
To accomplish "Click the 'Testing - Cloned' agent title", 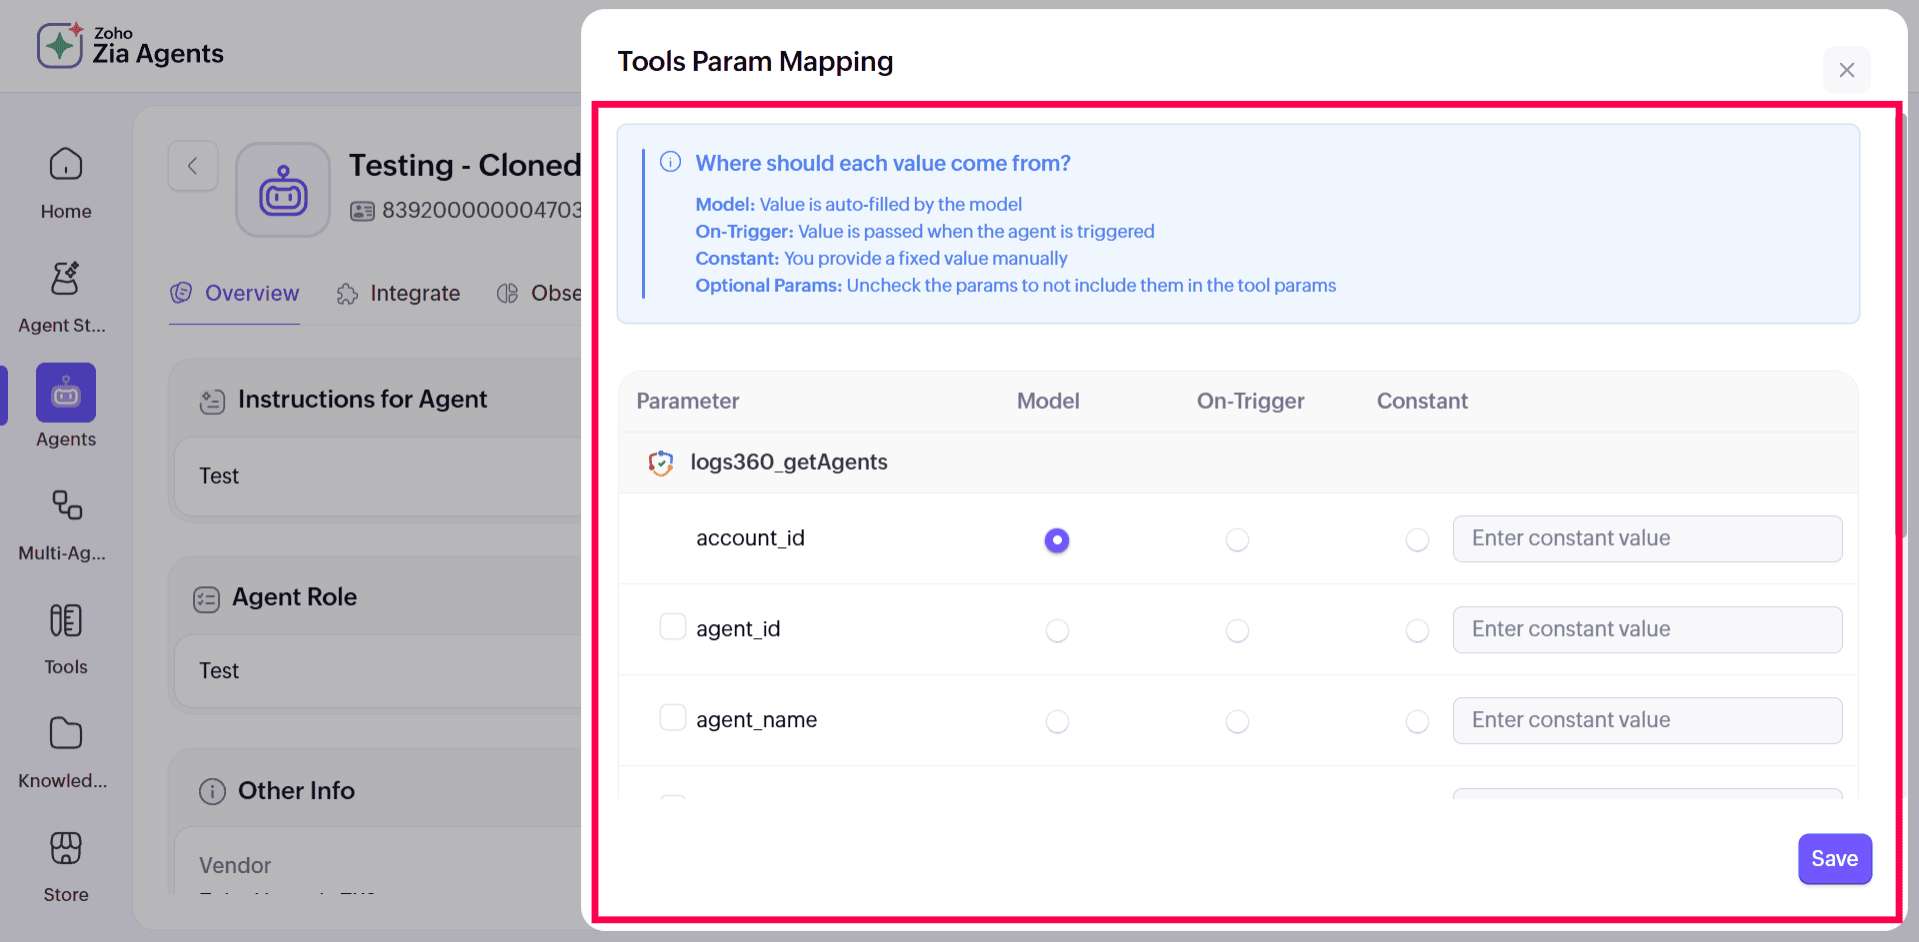I will 465,165.
